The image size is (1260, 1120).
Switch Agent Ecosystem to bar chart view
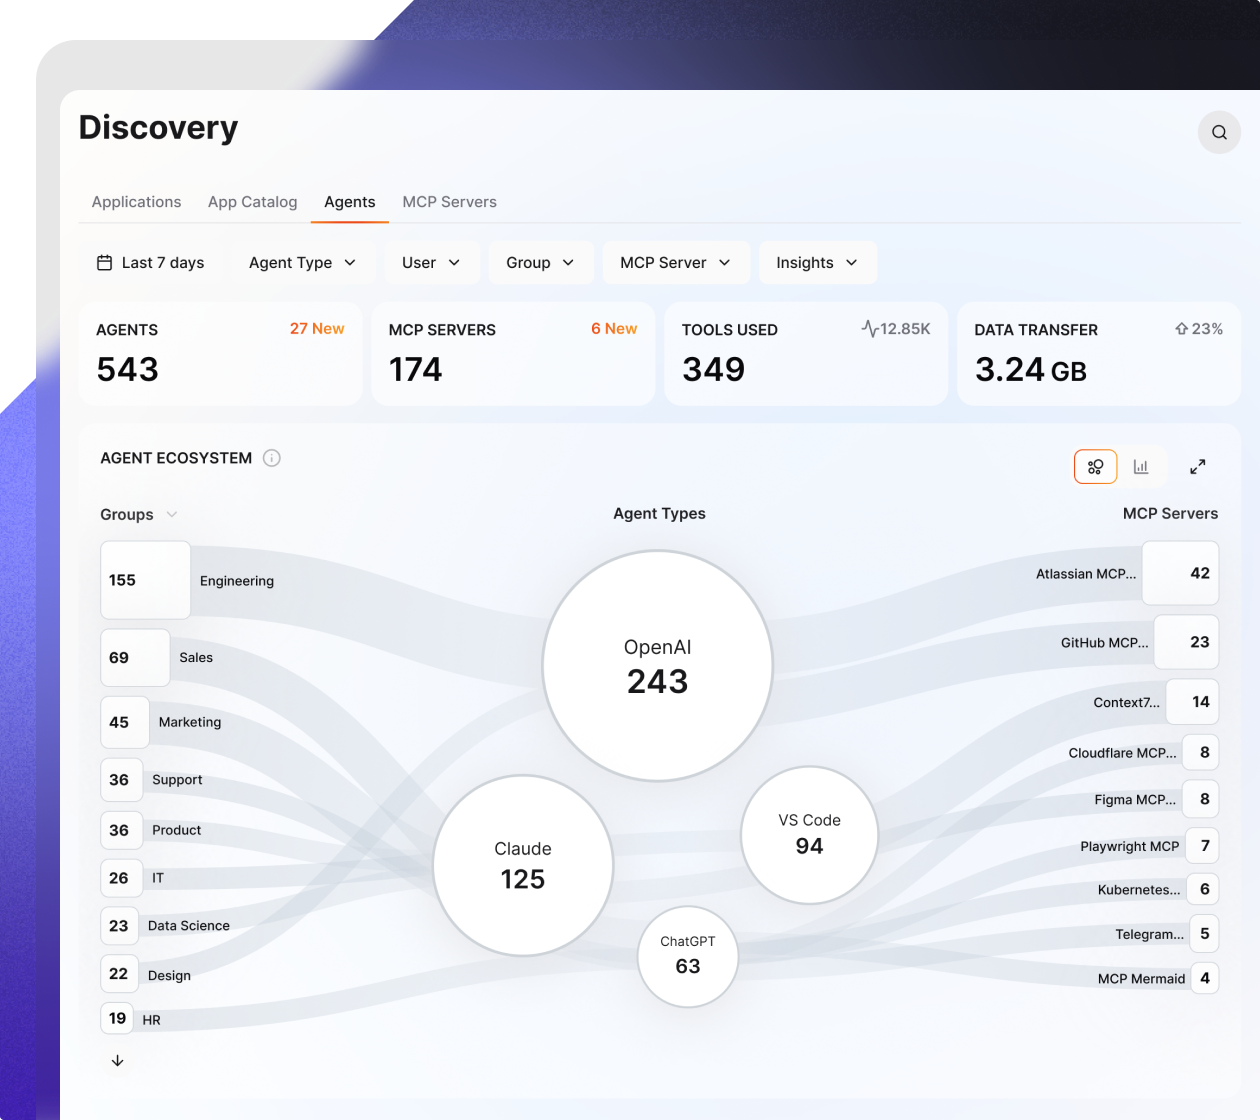pyautogui.click(x=1141, y=466)
